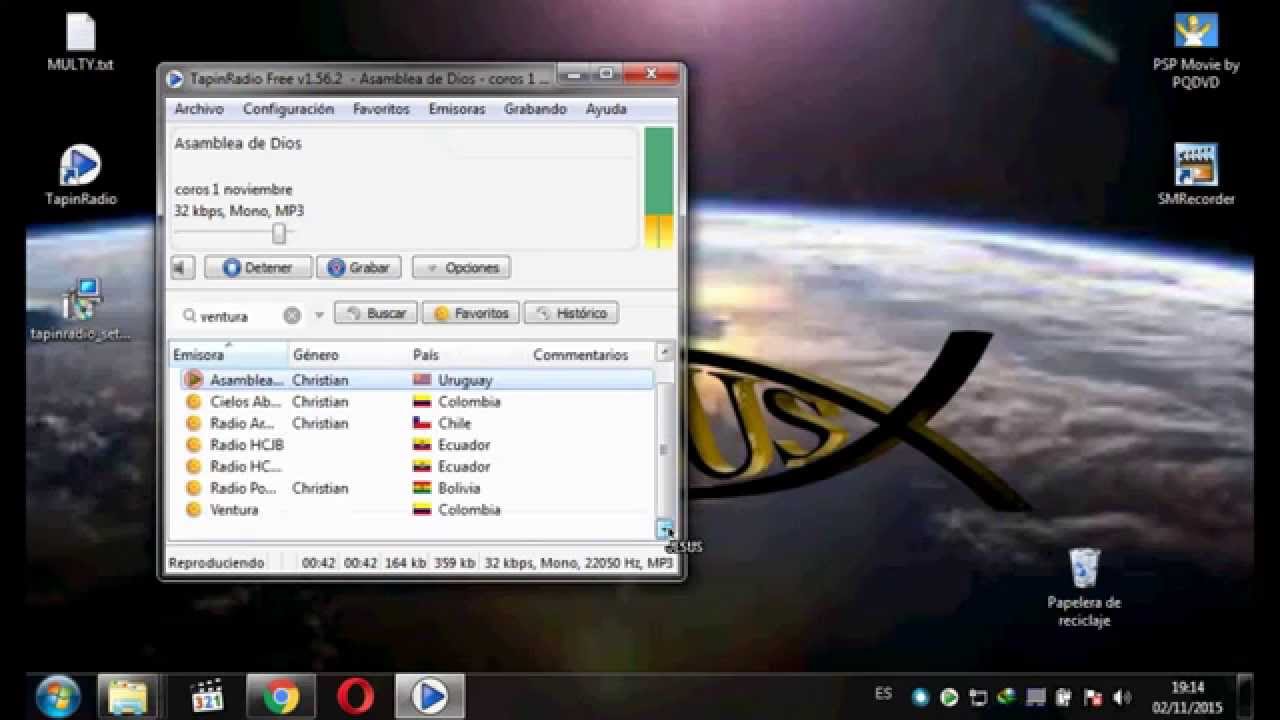Click the station list scroll up arrow

point(665,352)
